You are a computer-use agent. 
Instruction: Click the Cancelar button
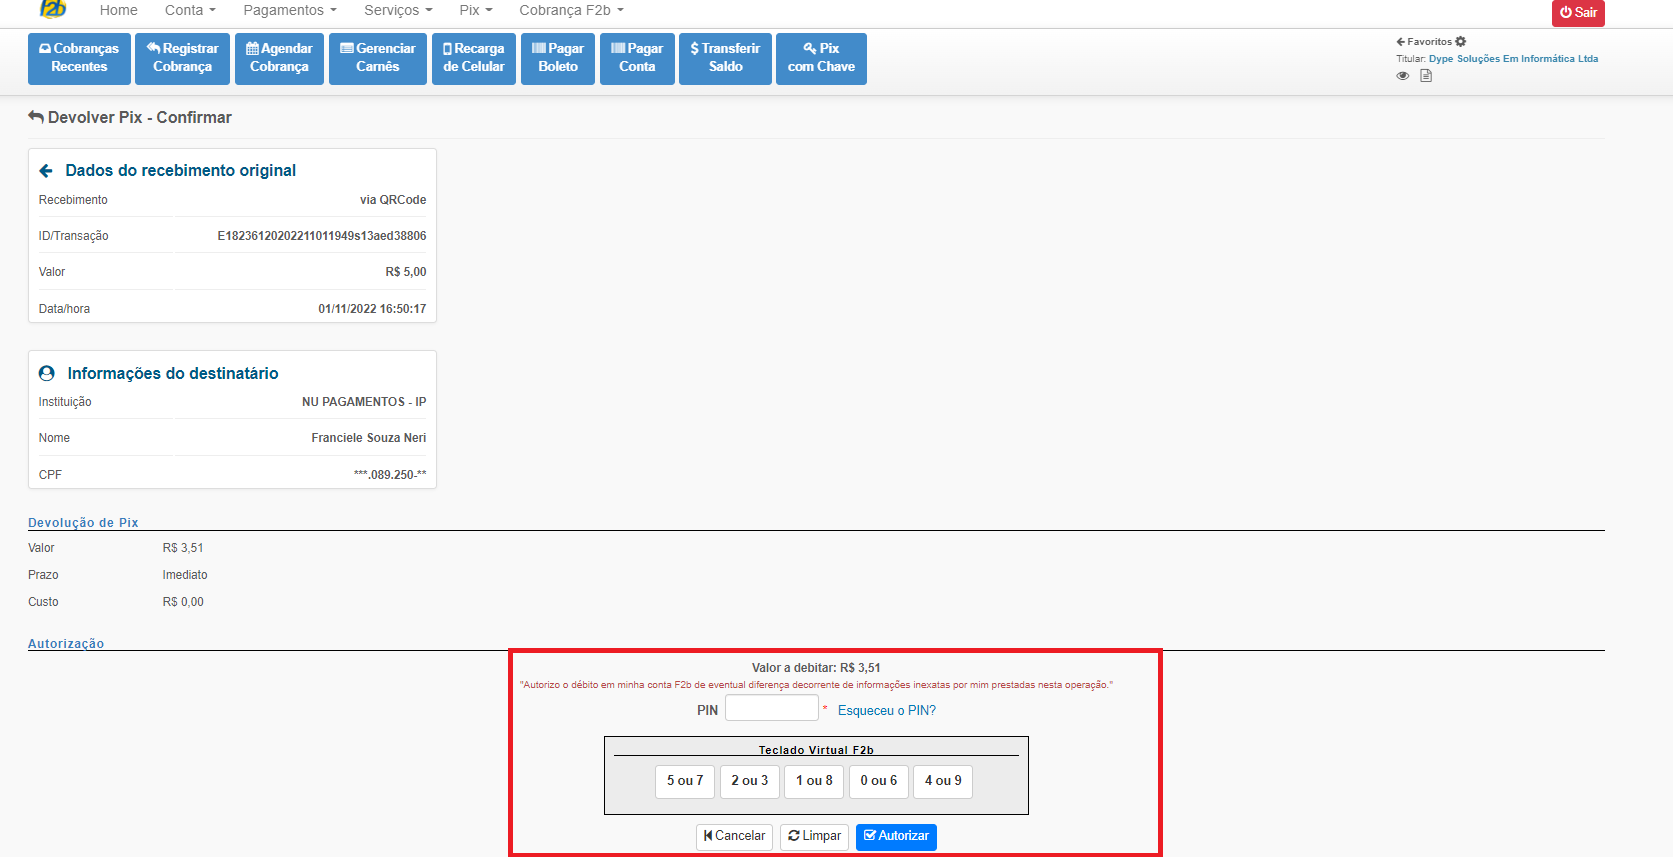[734, 837]
